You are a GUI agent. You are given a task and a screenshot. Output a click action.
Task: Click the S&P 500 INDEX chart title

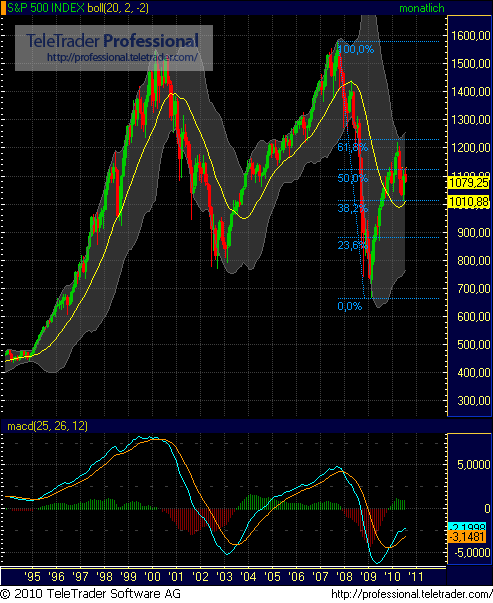tap(46, 8)
